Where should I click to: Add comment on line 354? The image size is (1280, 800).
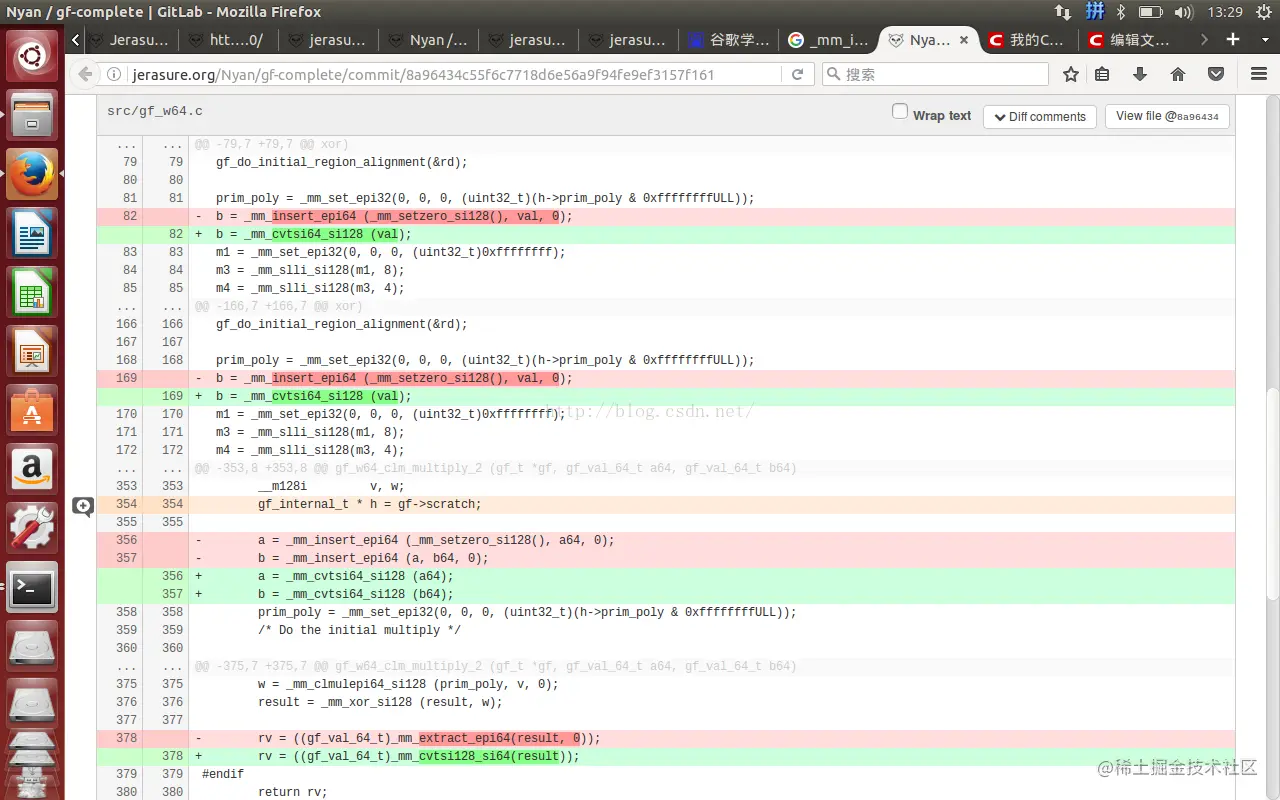coord(83,506)
